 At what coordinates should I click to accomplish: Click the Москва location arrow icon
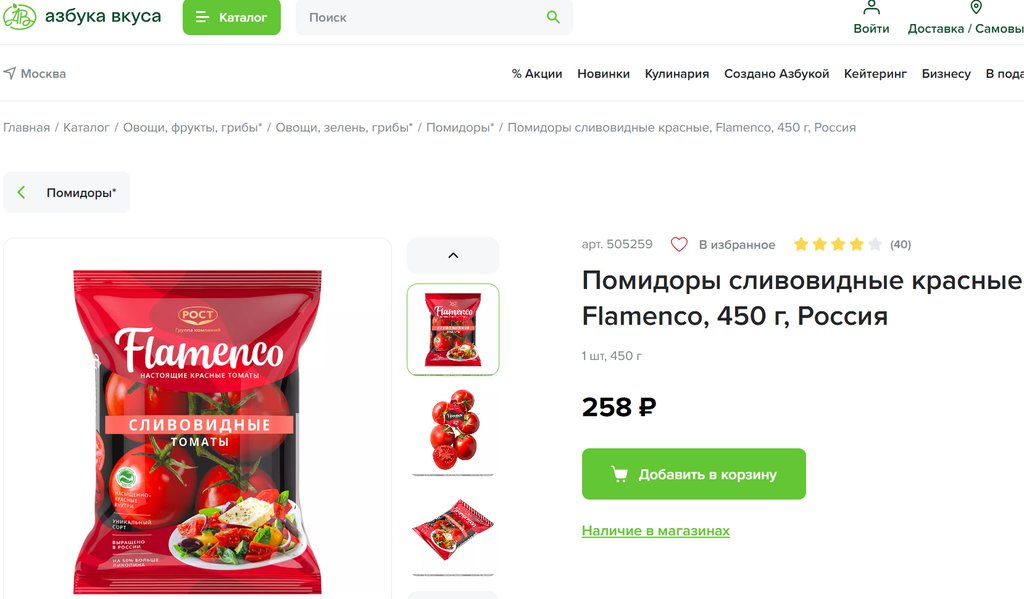[10, 73]
